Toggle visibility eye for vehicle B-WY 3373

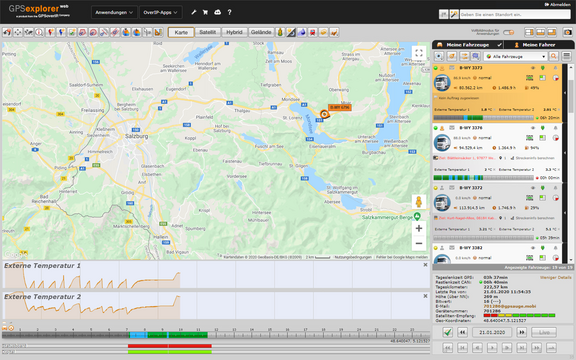tap(533, 68)
